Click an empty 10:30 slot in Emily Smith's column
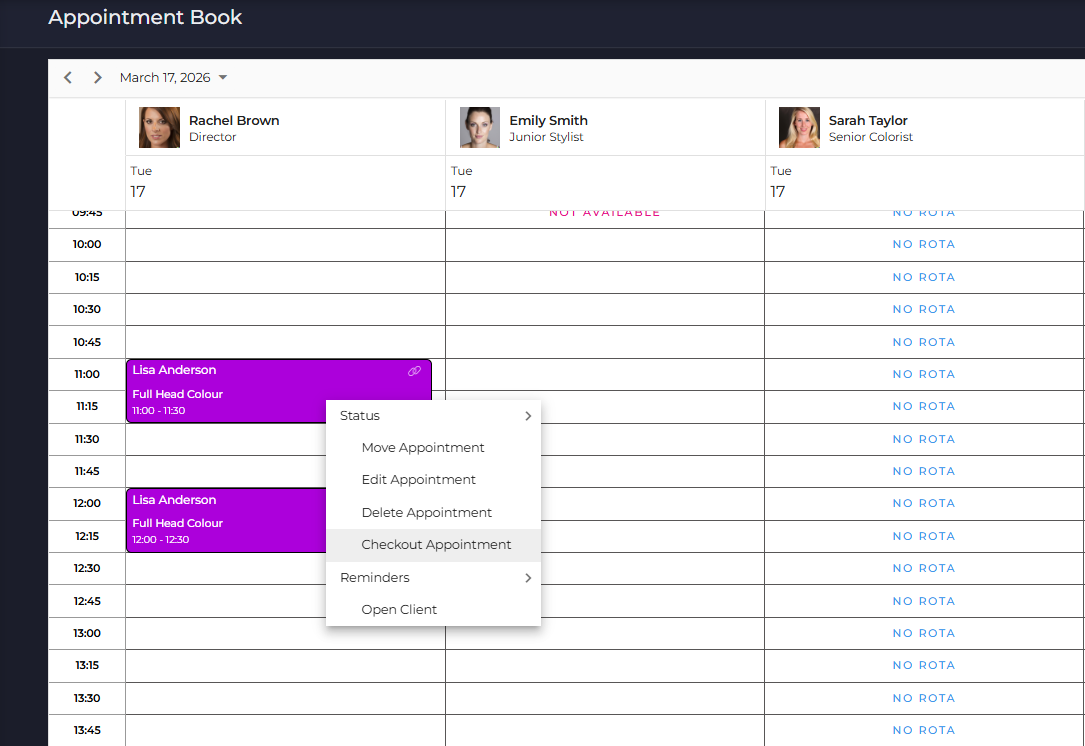 (x=604, y=309)
